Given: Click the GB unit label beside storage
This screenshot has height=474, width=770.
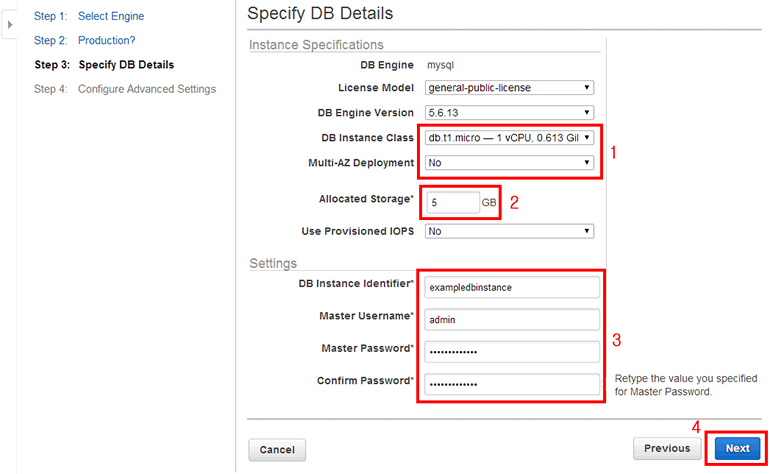Looking at the screenshot, I should 489,201.
